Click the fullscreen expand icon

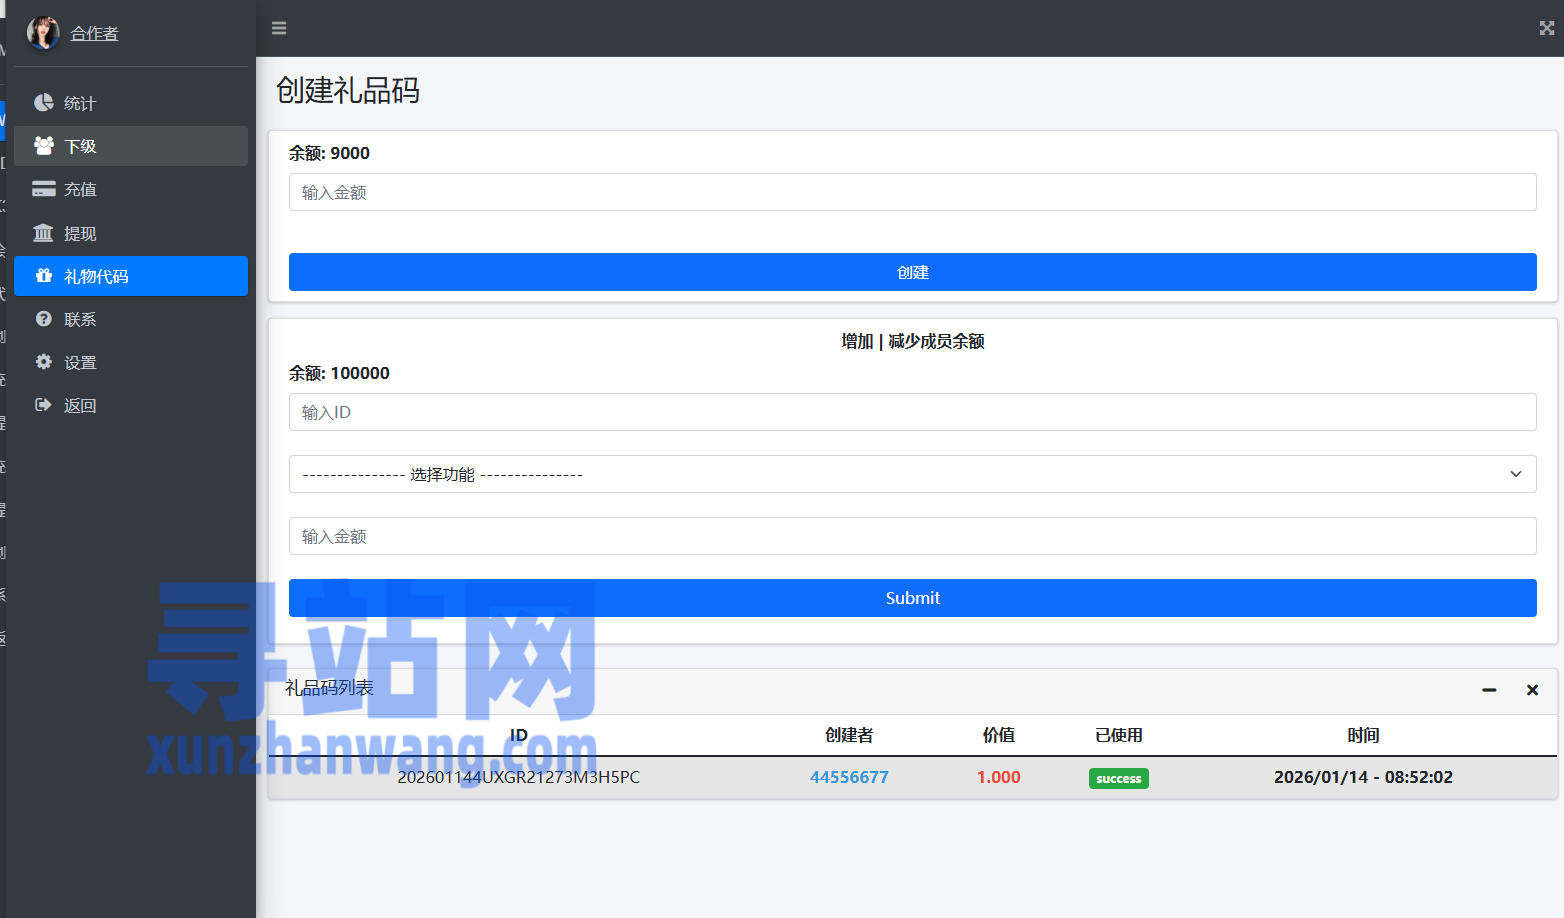(x=1546, y=28)
